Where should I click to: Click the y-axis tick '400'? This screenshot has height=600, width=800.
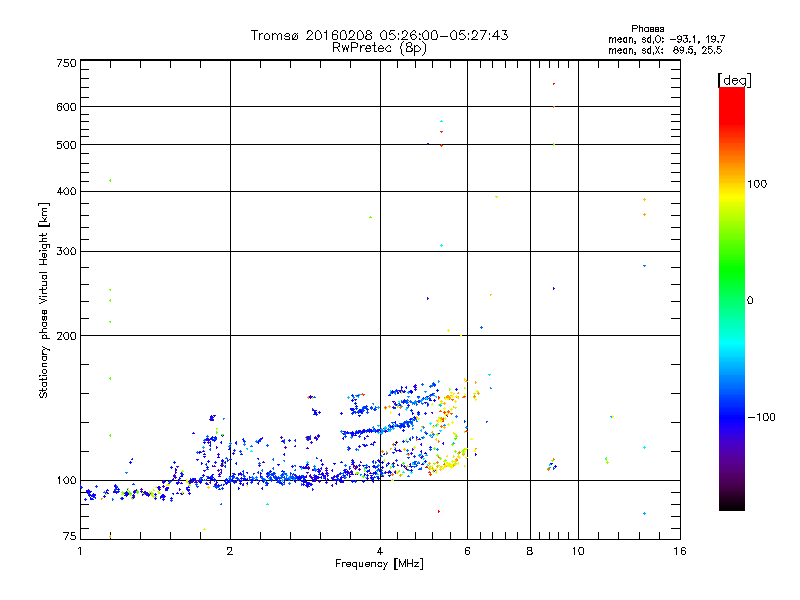[x=67, y=192]
